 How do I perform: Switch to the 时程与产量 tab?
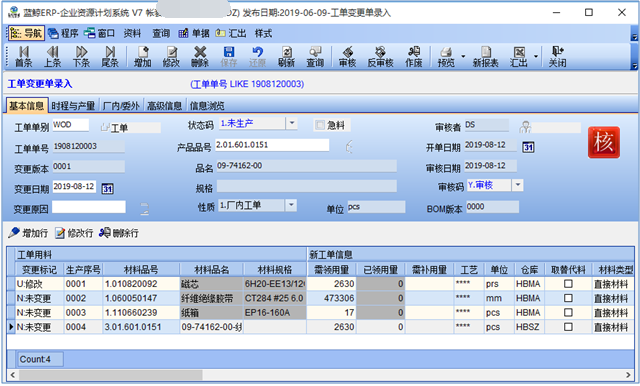point(73,106)
